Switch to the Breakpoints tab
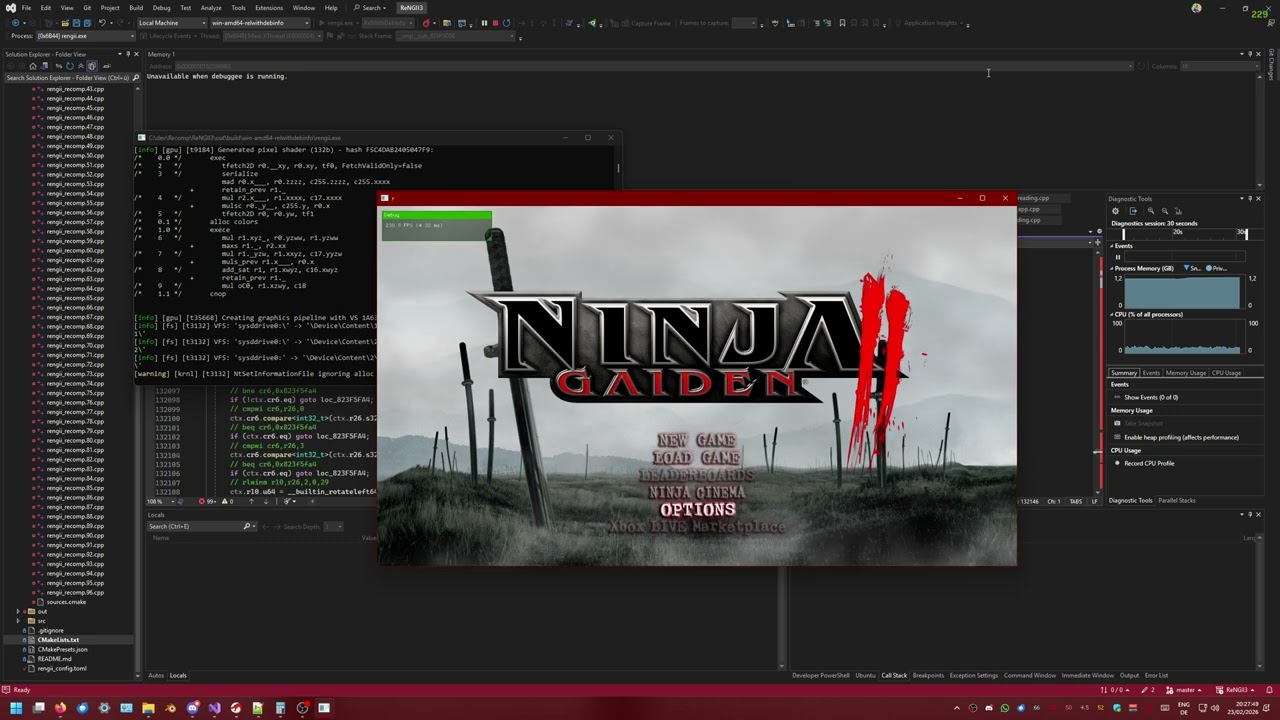This screenshot has width=1280, height=720. [928, 675]
